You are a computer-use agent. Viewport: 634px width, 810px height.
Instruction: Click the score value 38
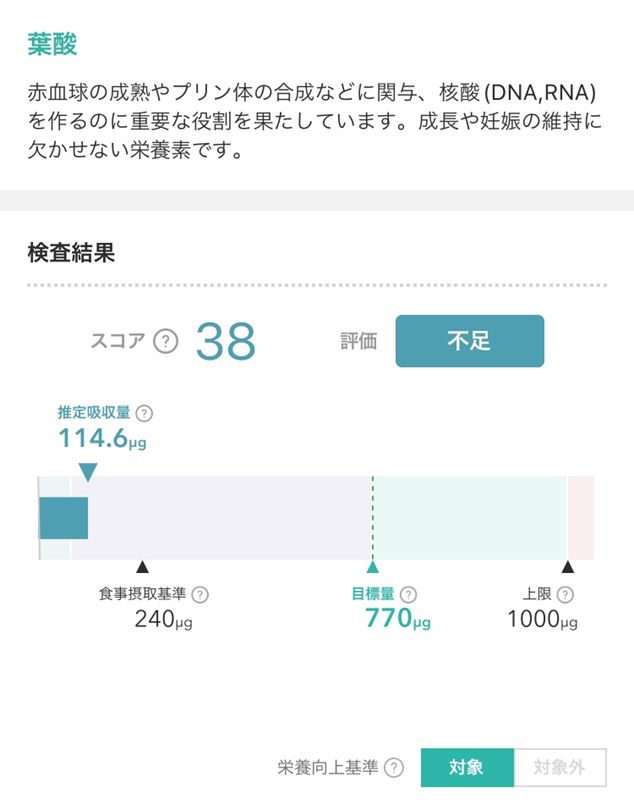pyautogui.click(x=226, y=341)
